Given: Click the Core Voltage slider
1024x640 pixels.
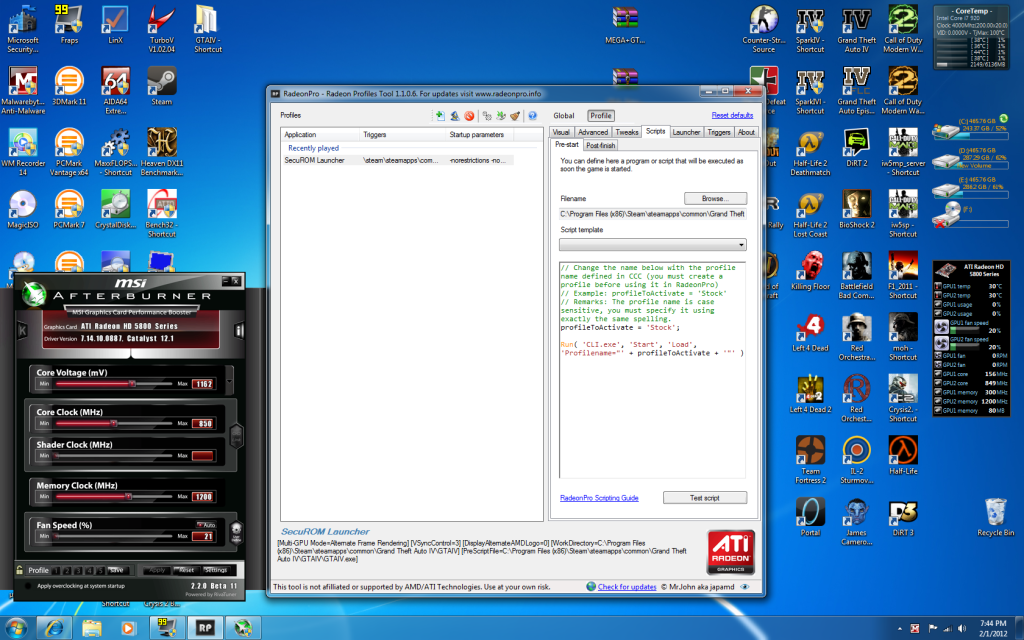Looking at the screenshot, I should (x=114, y=384).
